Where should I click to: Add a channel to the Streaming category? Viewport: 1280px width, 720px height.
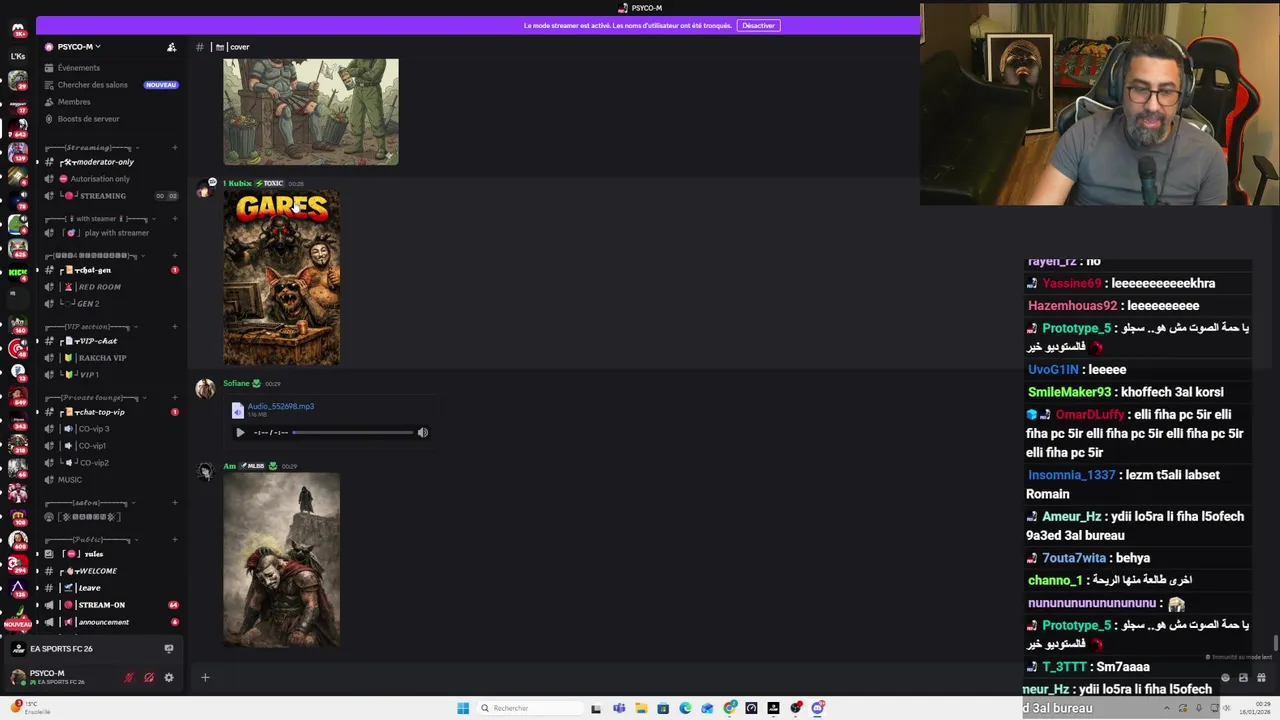[175, 148]
